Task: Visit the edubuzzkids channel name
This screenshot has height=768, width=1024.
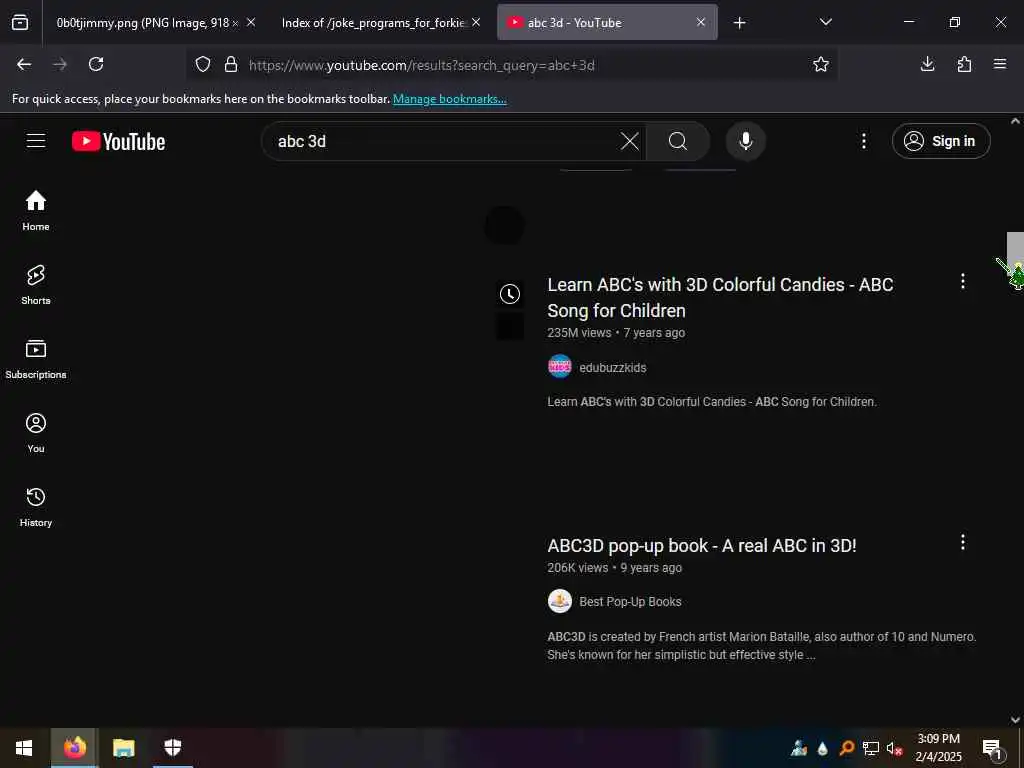Action: pos(613,368)
